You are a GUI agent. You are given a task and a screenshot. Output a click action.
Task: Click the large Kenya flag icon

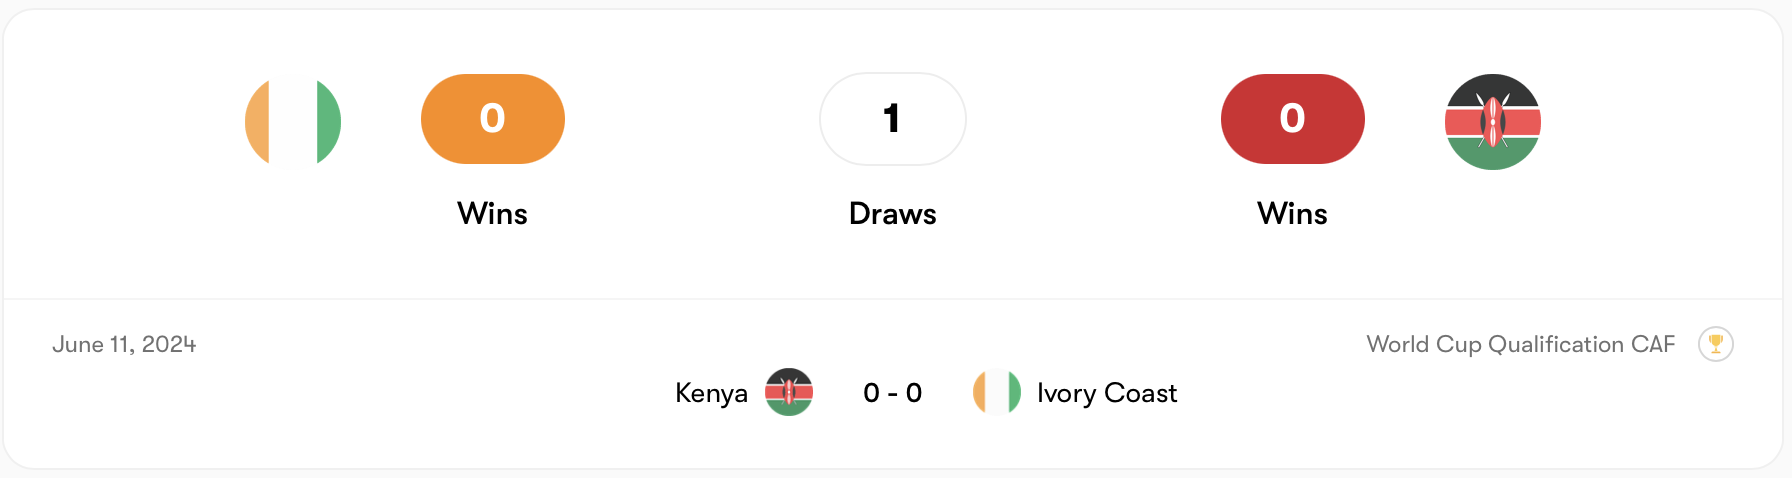click(x=1492, y=121)
